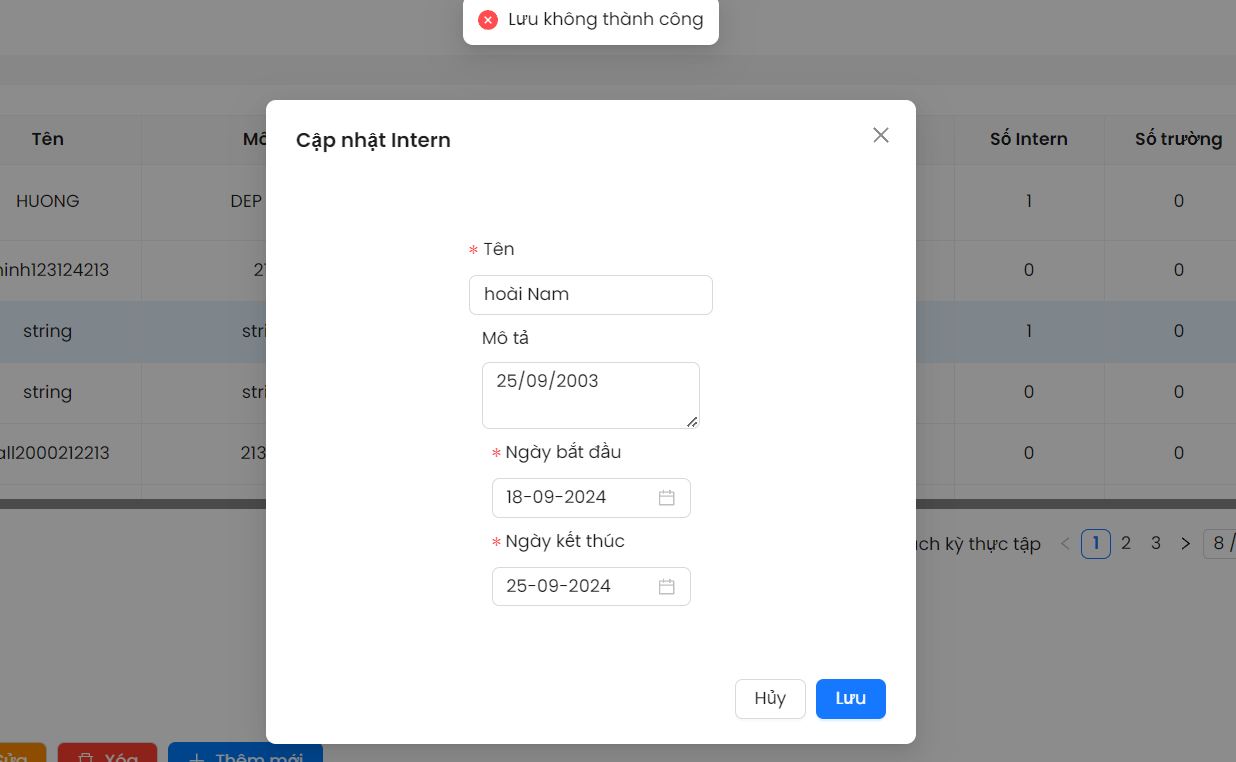This screenshot has height=762, width=1236.
Task: Click the Ngày kết thúc date field
Action: click(x=570, y=587)
